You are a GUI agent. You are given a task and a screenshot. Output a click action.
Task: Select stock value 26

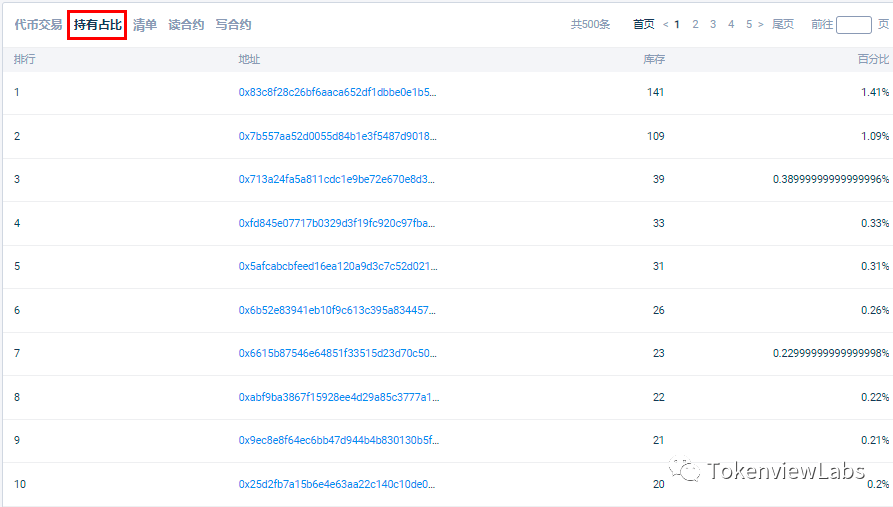[658, 310]
